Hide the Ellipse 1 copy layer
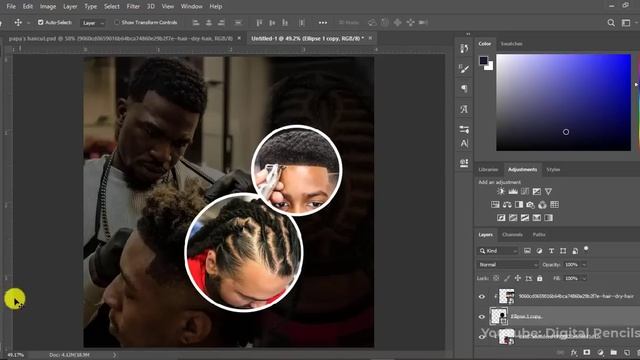The image size is (640, 360). coord(482,317)
